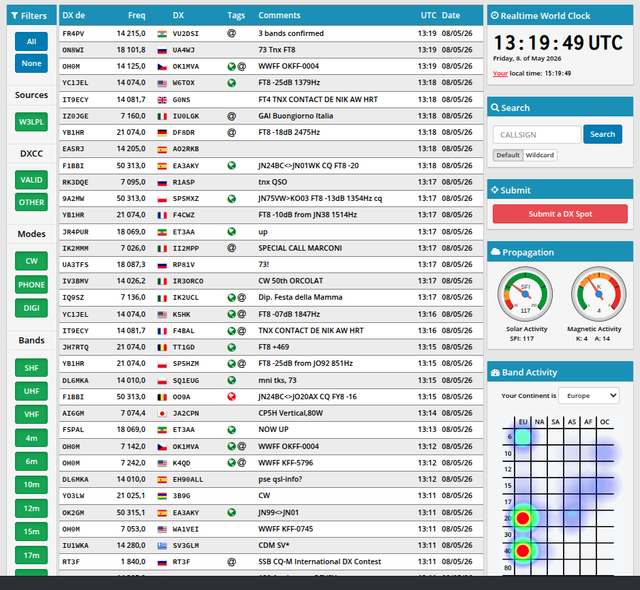This screenshot has height=590, width=640.
Task: Toggle the OTHER DXCC filter
Action: tap(31, 202)
